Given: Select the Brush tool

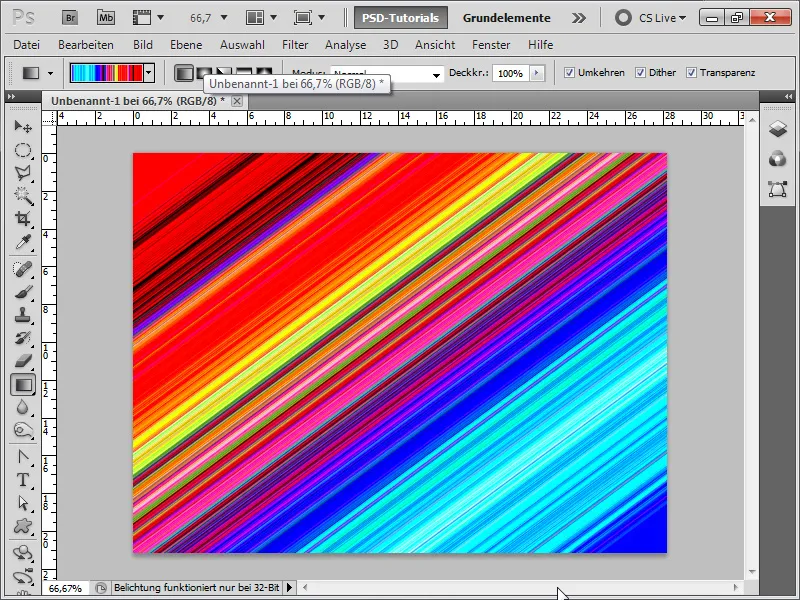Looking at the screenshot, I should 23,292.
